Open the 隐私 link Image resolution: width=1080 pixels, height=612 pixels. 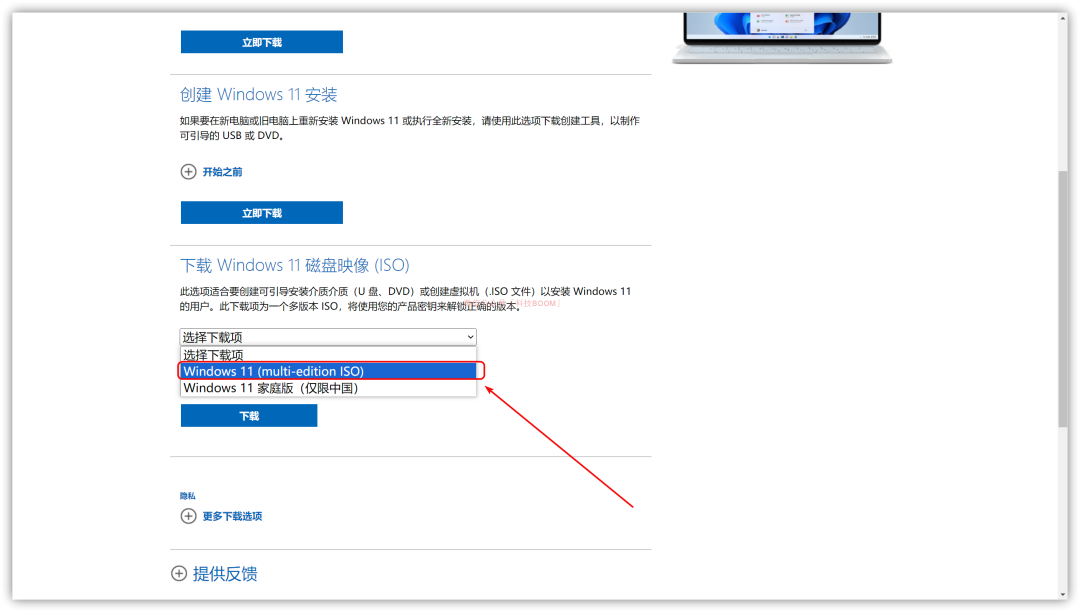pyautogui.click(x=187, y=496)
